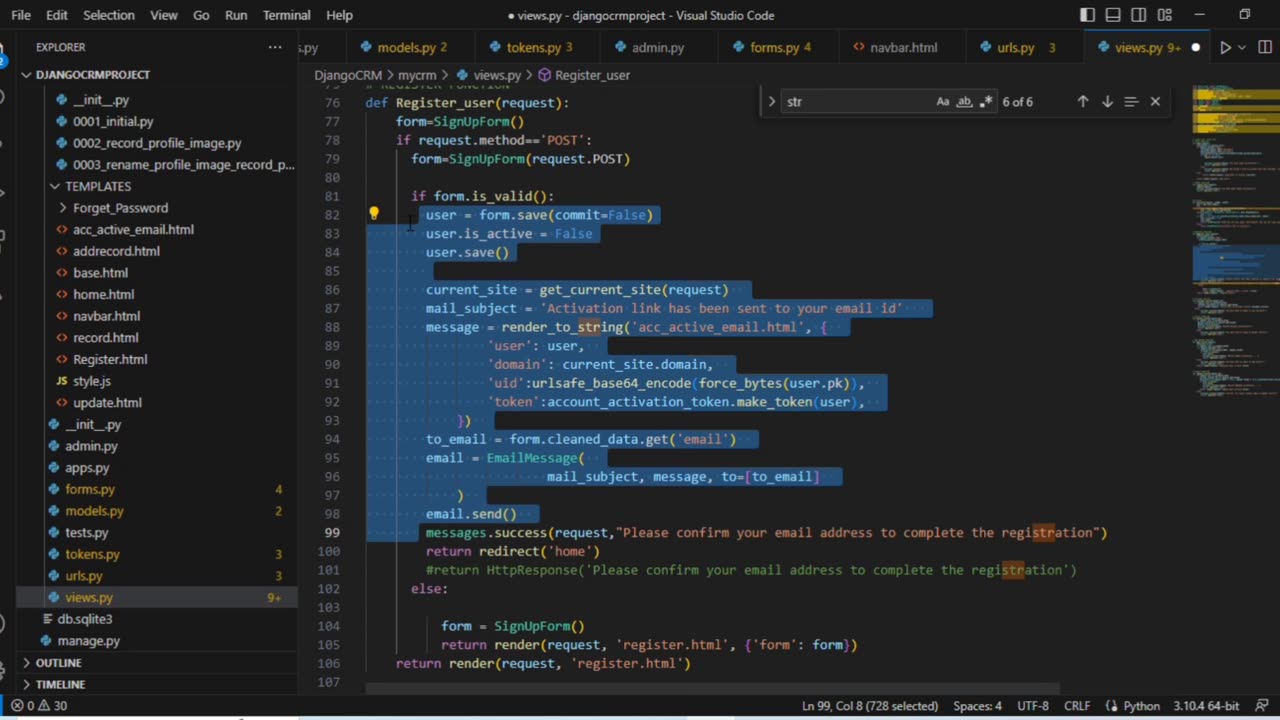
Task: Open navbar.html in the explorer tree
Action: (106, 316)
